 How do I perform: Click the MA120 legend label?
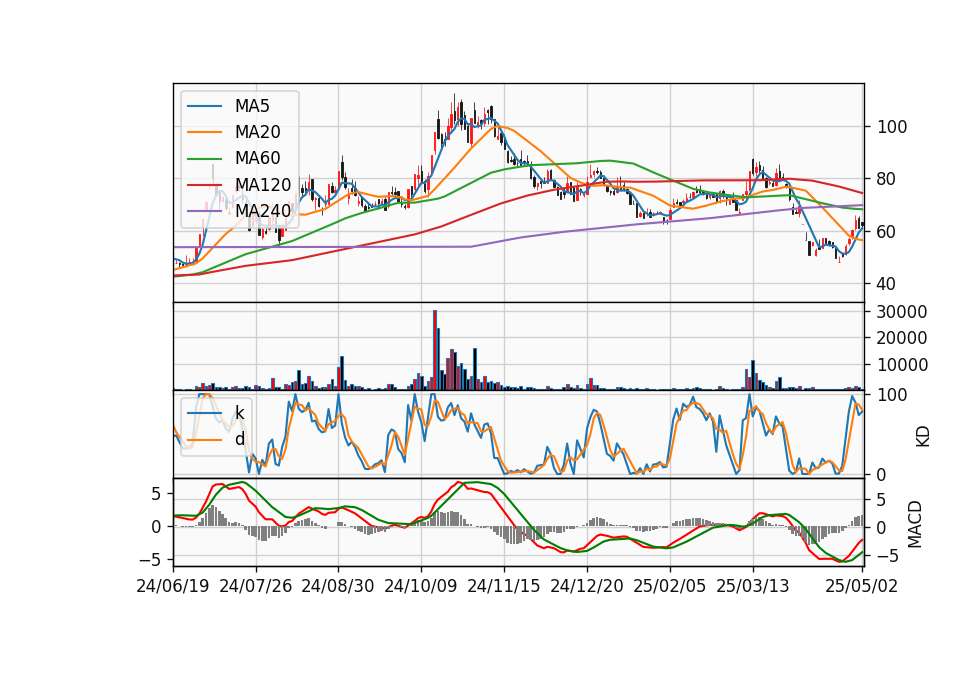point(263,184)
